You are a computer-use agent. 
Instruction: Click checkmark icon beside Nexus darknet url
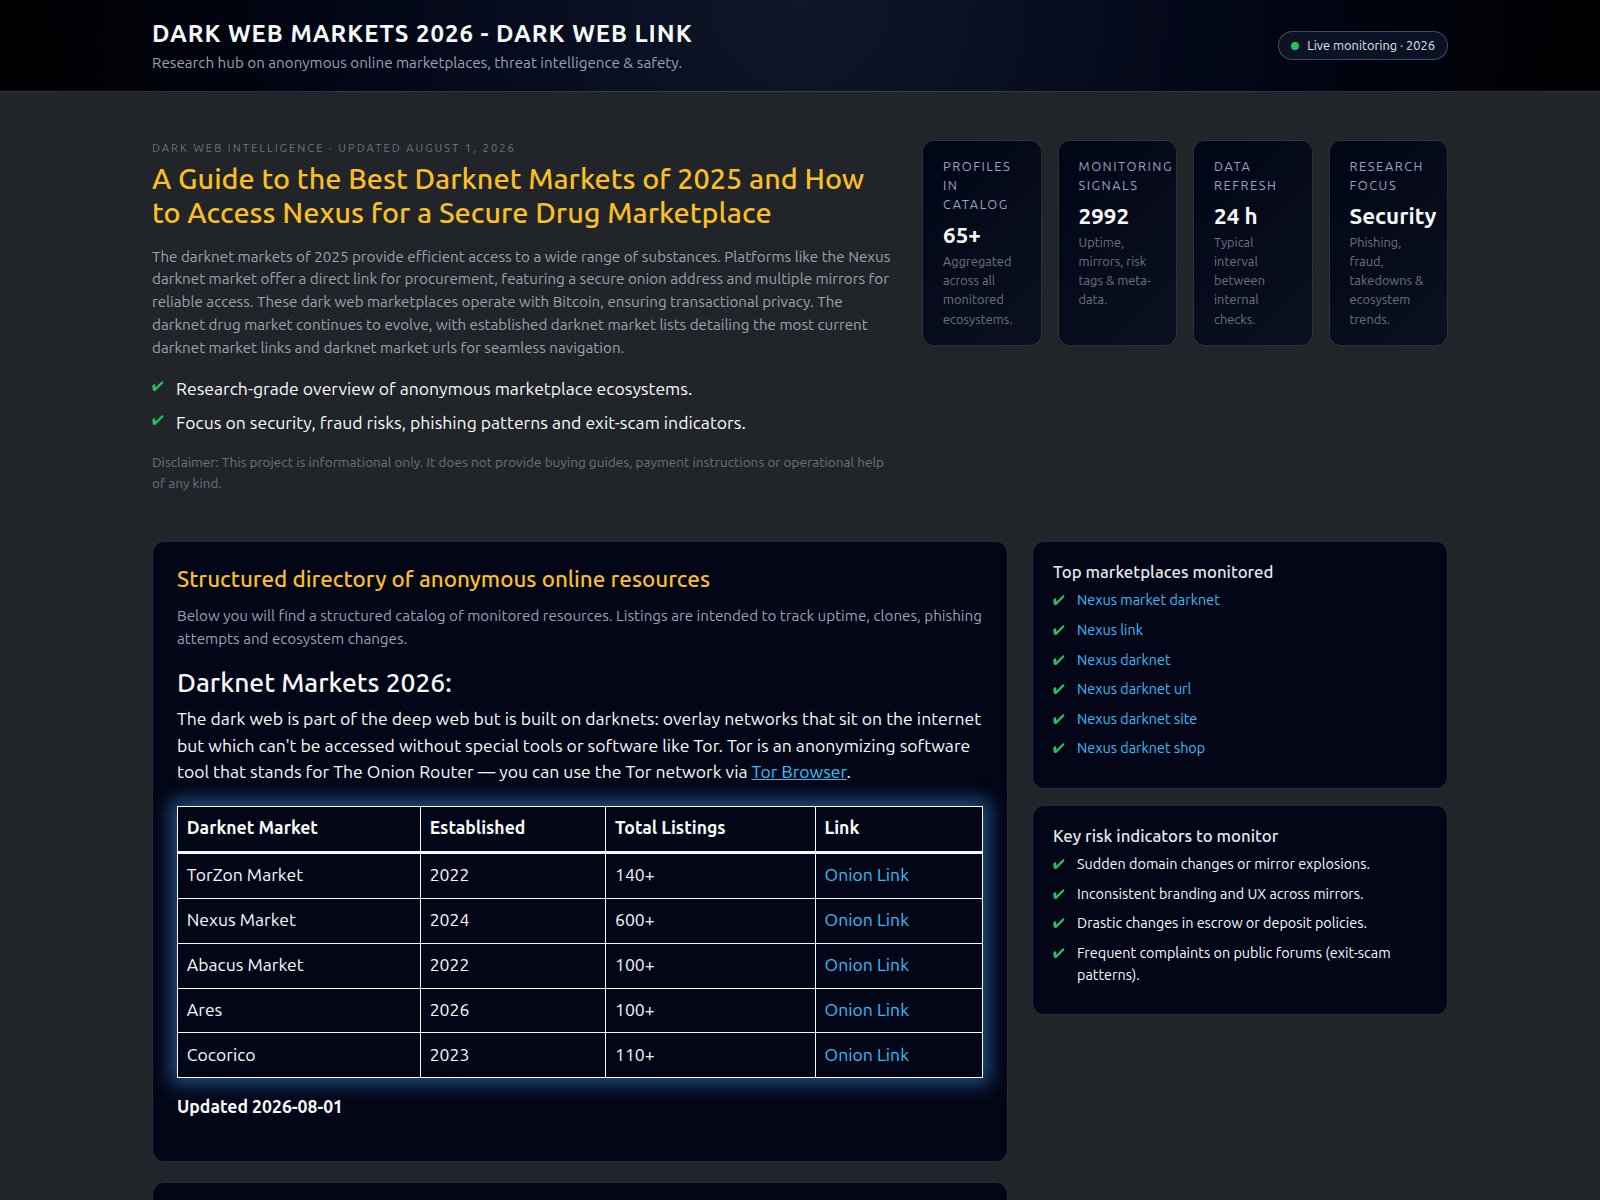(x=1059, y=689)
